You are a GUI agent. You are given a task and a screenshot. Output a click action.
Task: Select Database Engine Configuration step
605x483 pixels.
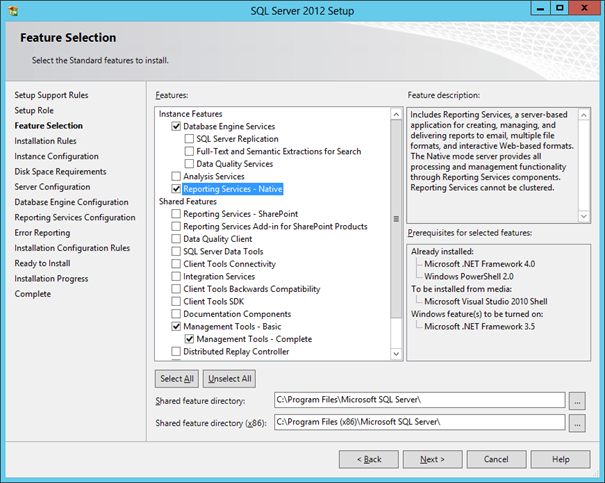pyautogui.click(x=71, y=202)
